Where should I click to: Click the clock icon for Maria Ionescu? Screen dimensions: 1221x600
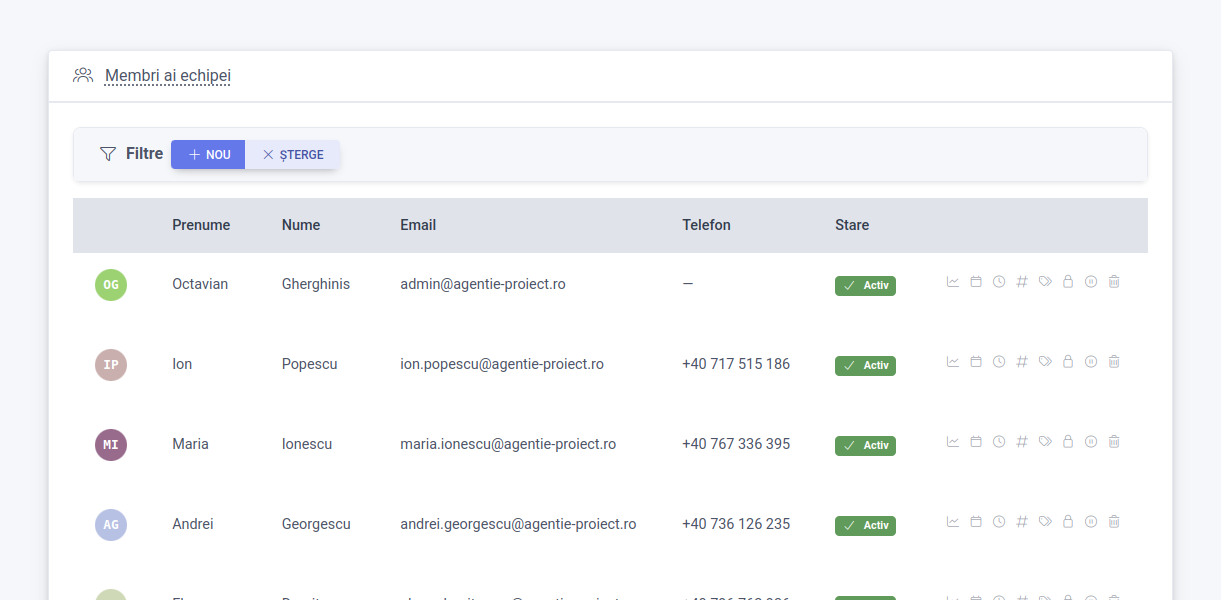[x=999, y=442]
